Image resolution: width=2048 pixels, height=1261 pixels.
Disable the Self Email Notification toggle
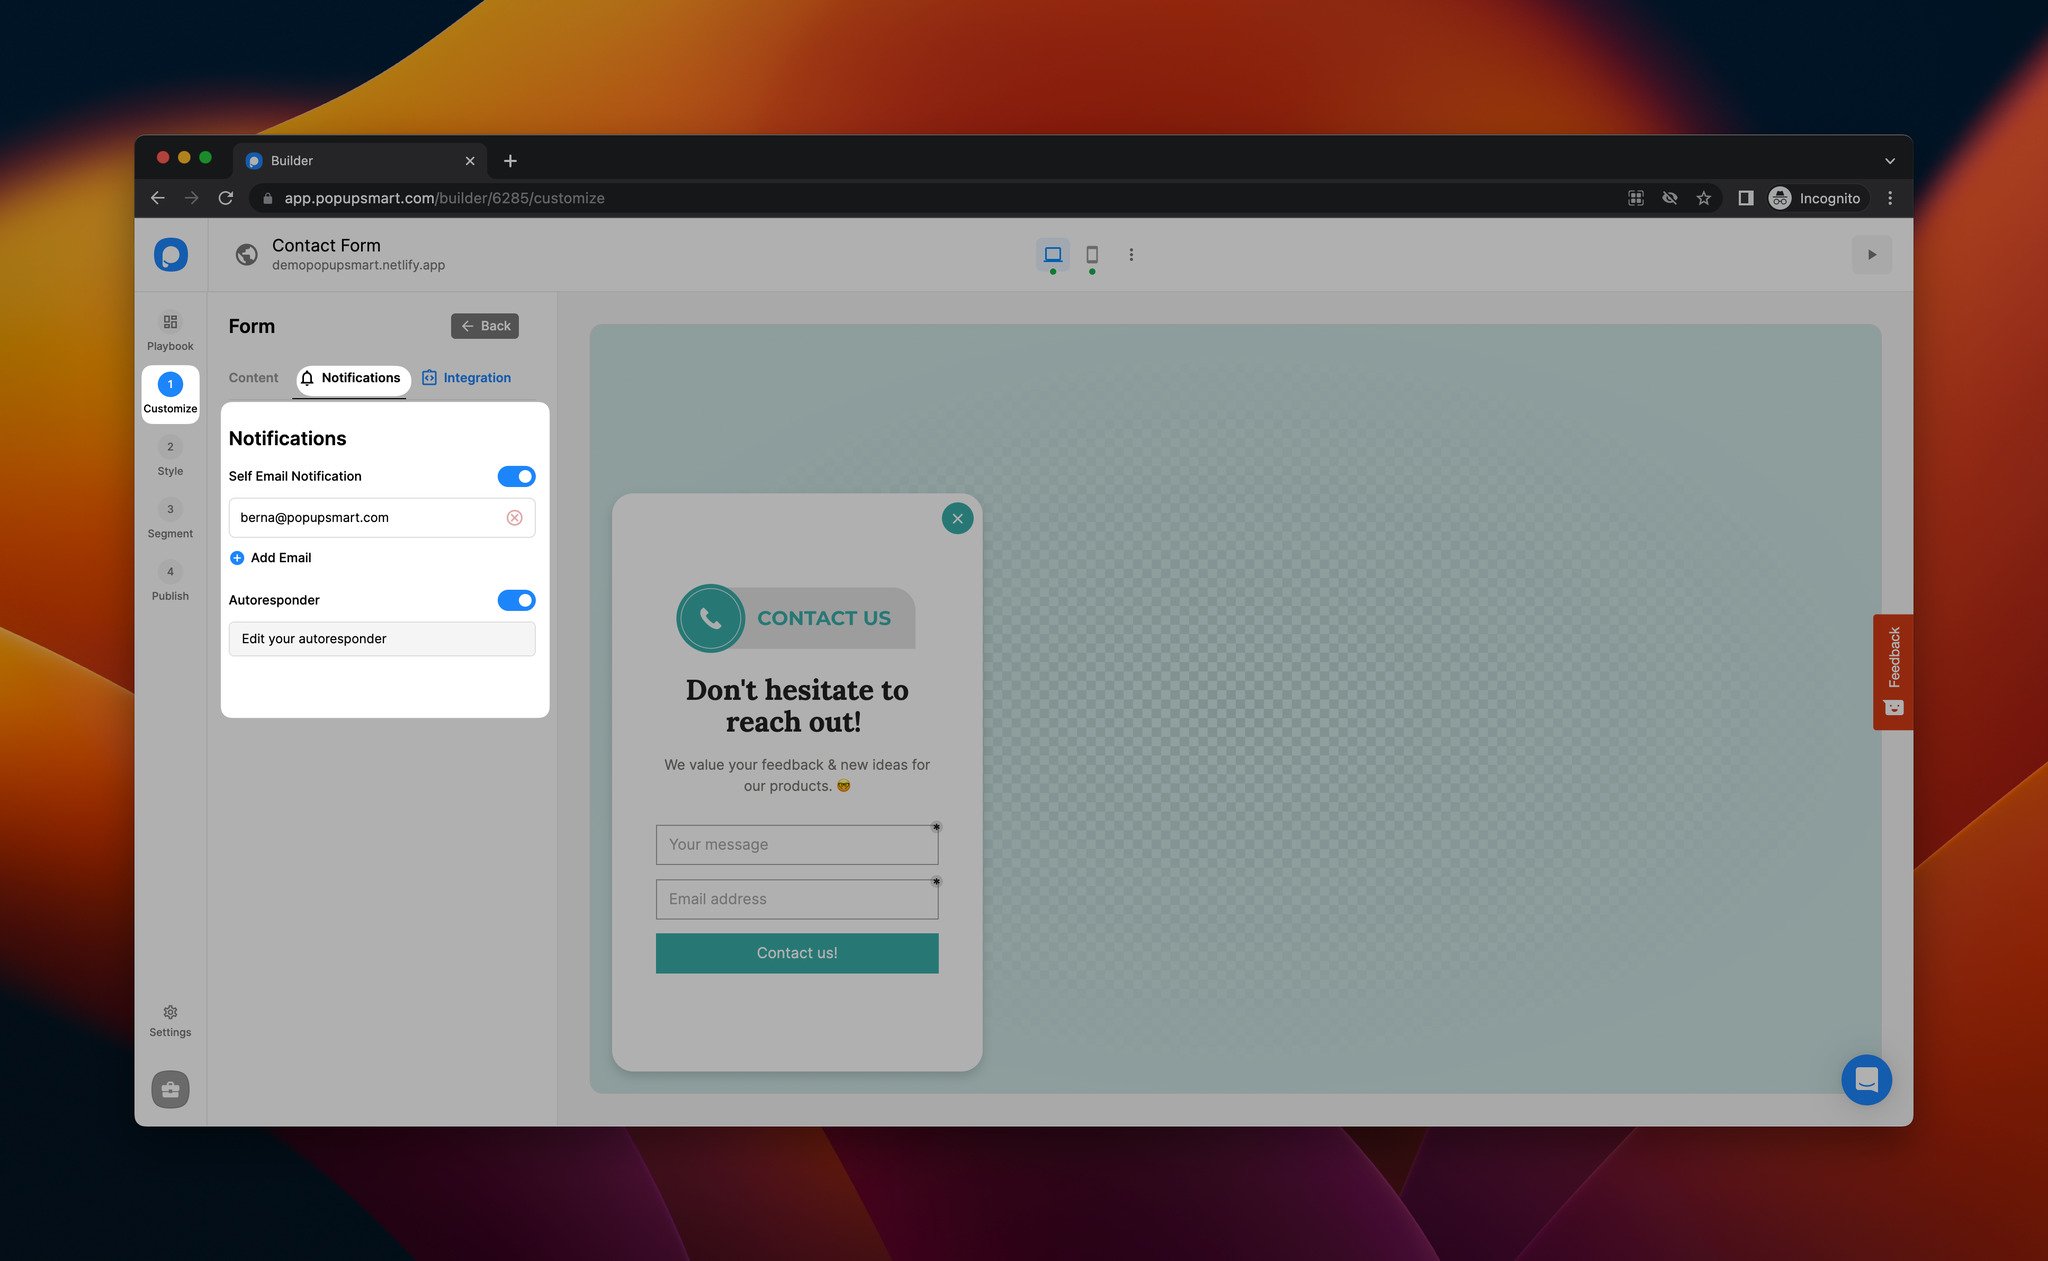pos(516,475)
